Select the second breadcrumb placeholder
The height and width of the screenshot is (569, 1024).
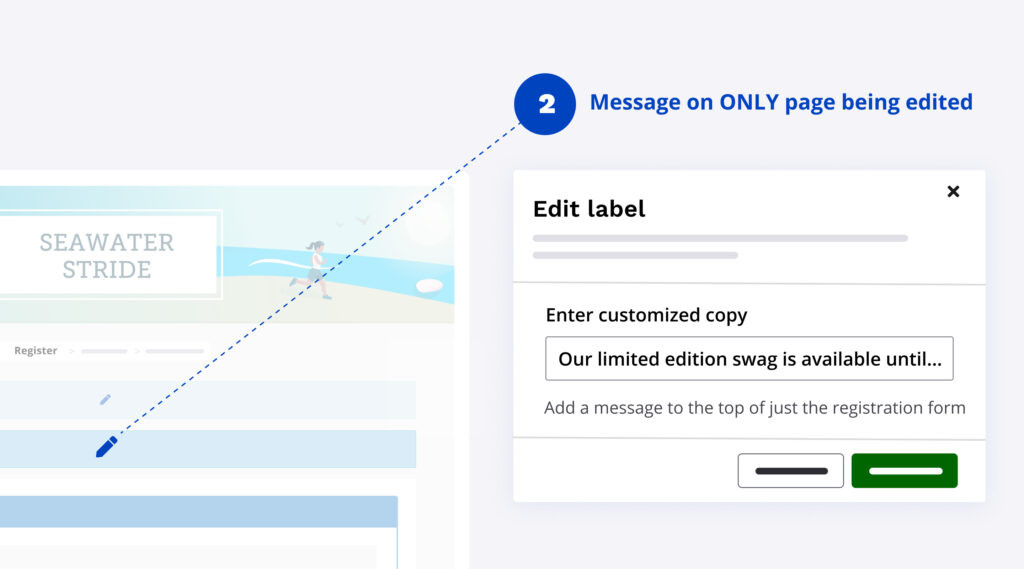104,351
